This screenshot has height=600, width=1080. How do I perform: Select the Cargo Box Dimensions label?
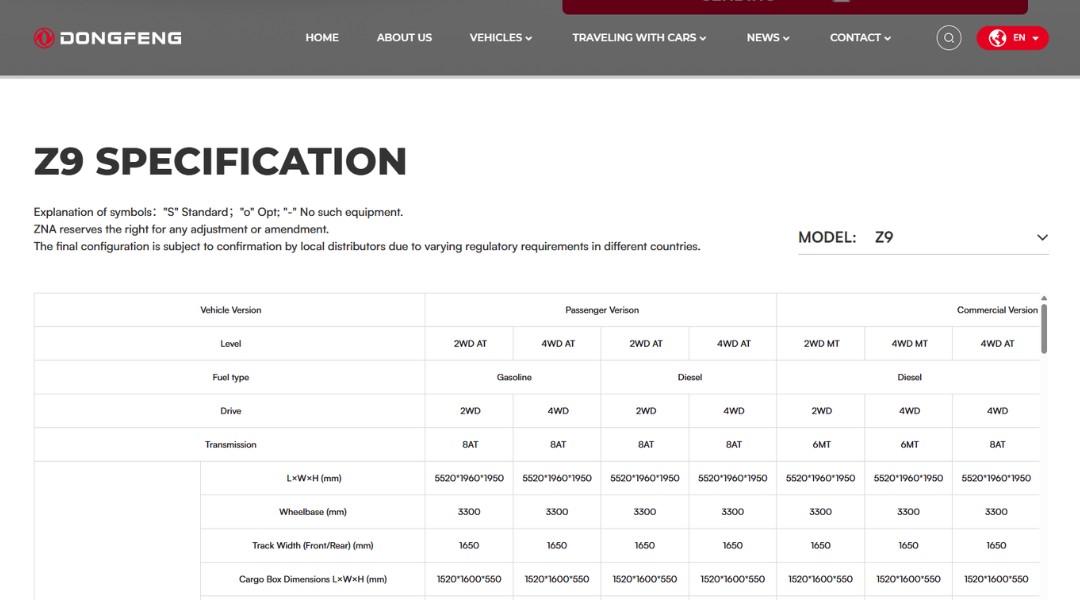click(x=313, y=579)
